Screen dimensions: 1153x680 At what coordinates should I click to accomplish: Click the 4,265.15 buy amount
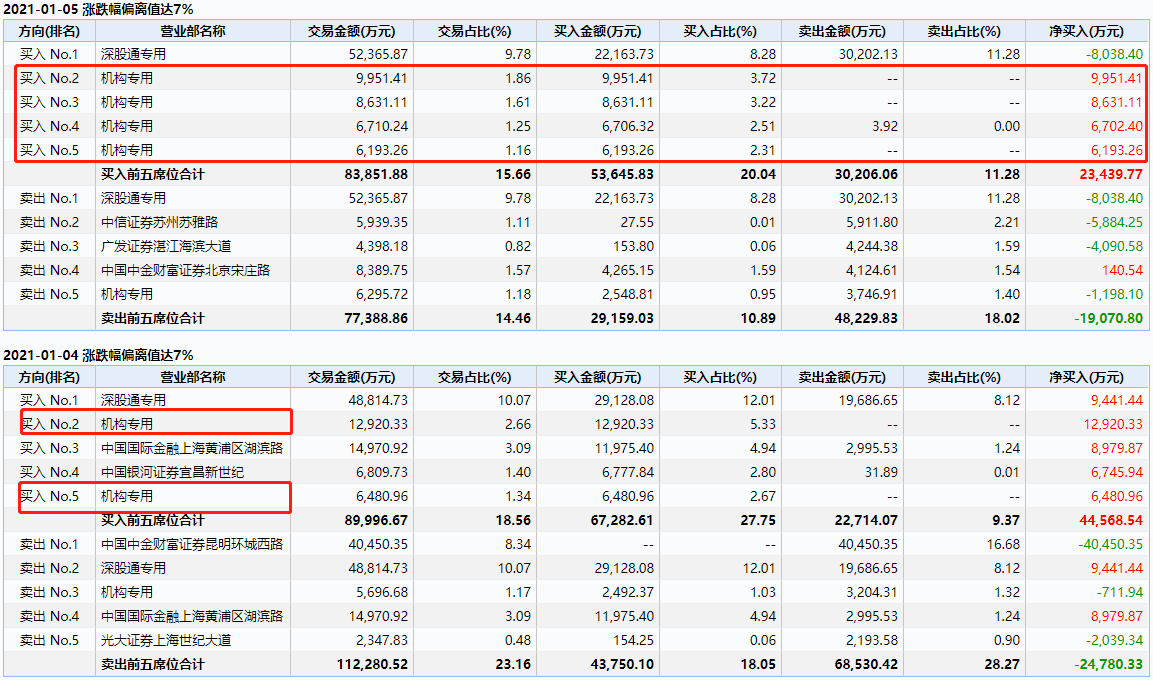pos(627,271)
